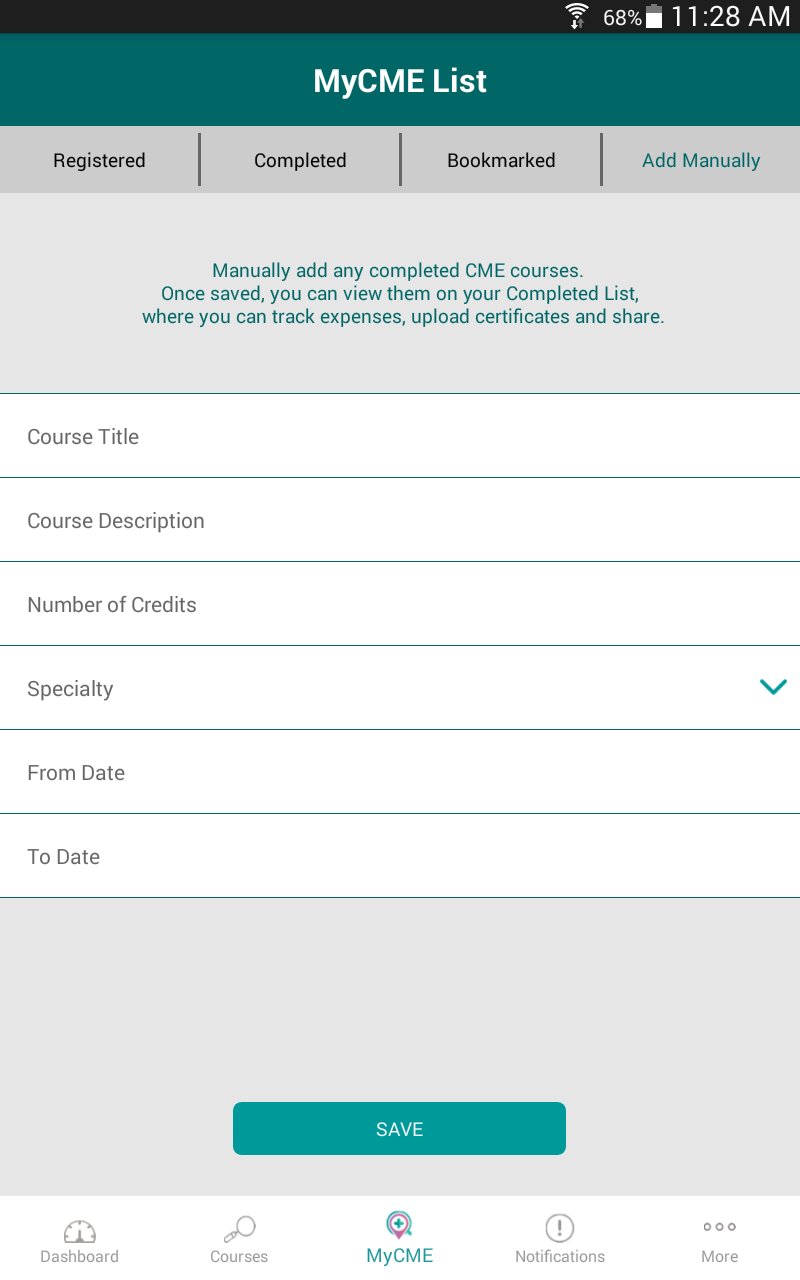The height and width of the screenshot is (1280, 800).
Task: Pick a From Date value
Action: 400,772
